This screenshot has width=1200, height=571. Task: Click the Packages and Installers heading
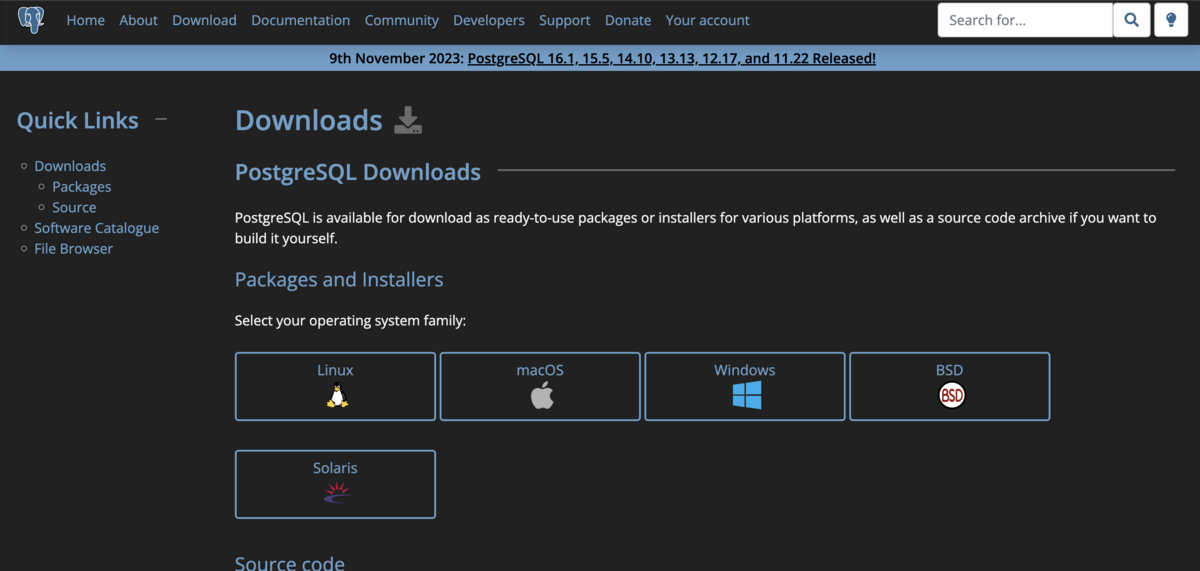pos(339,279)
